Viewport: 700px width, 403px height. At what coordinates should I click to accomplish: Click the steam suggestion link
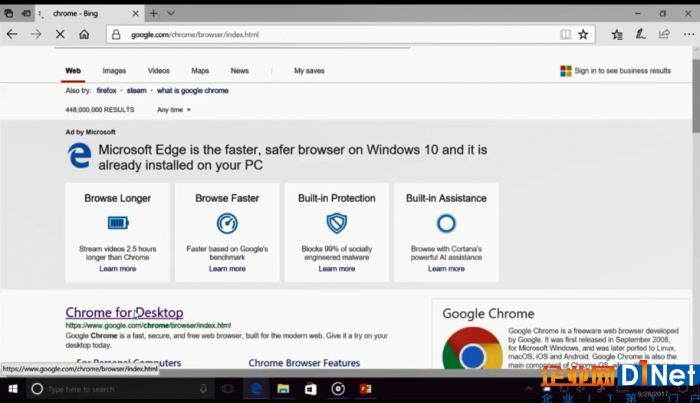(137, 91)
